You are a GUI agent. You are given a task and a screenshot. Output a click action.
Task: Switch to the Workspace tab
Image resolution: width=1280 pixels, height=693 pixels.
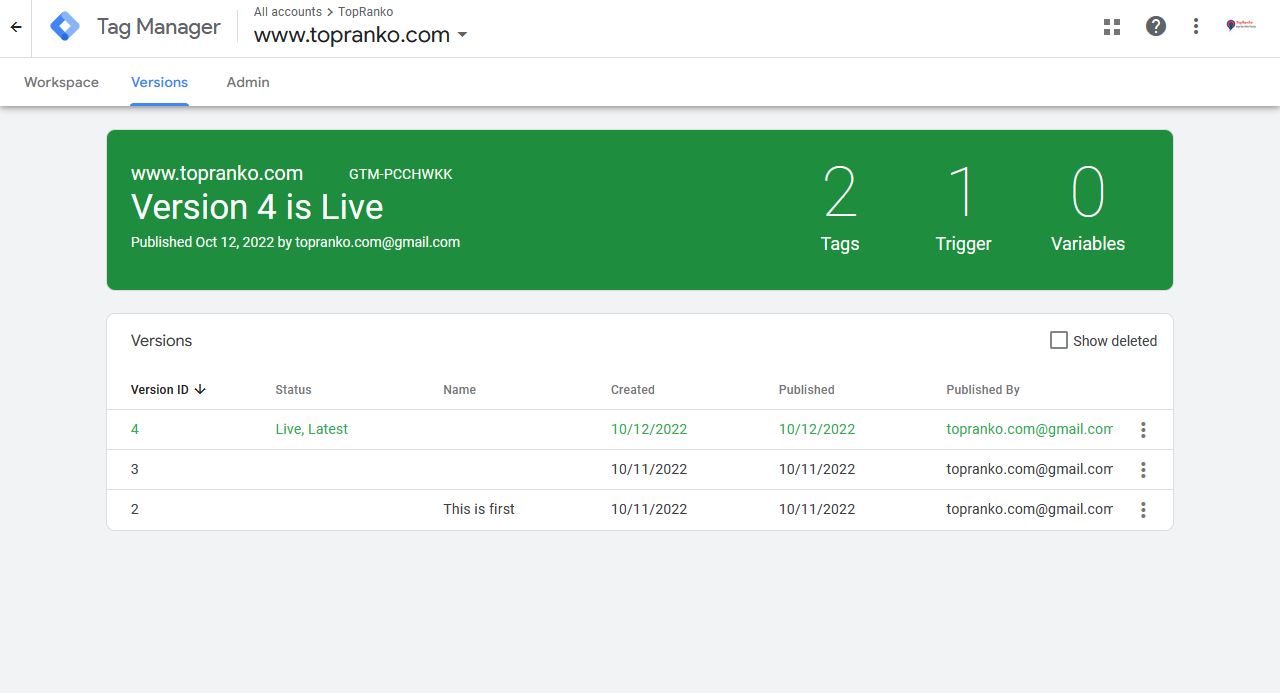(61, 82)
